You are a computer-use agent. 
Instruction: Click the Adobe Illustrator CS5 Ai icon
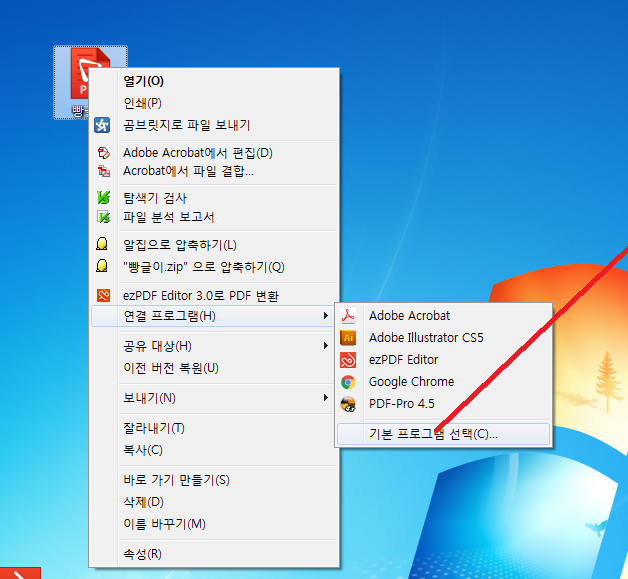coord(348,338)
